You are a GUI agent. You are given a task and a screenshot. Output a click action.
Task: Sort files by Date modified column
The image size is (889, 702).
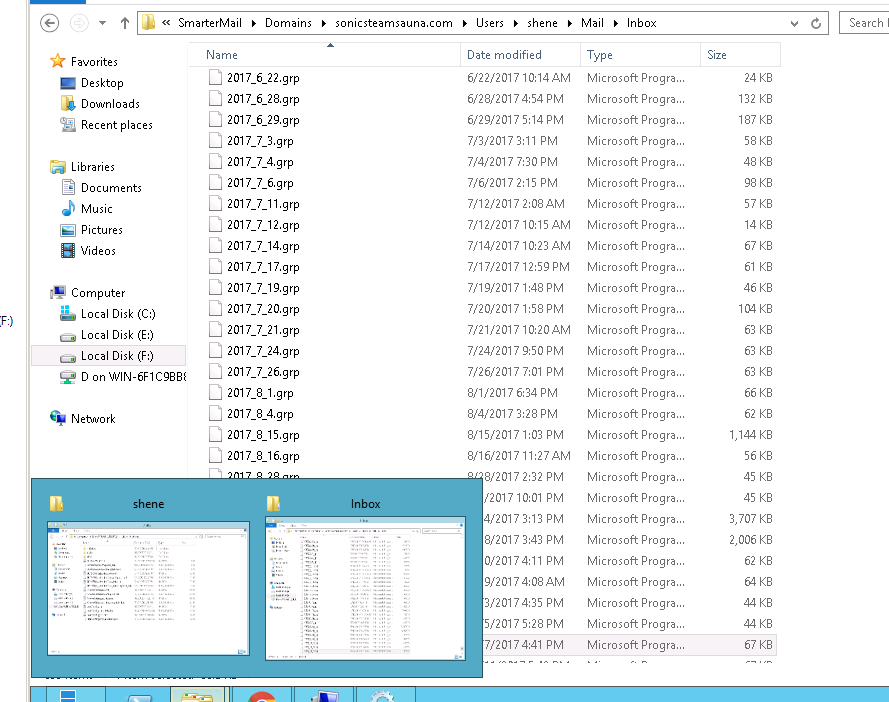coord(504,55)
